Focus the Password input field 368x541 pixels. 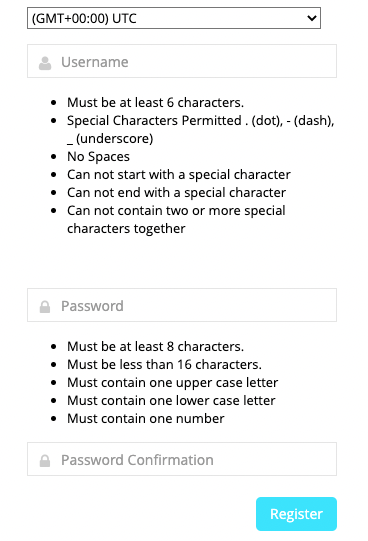point(182,305)
